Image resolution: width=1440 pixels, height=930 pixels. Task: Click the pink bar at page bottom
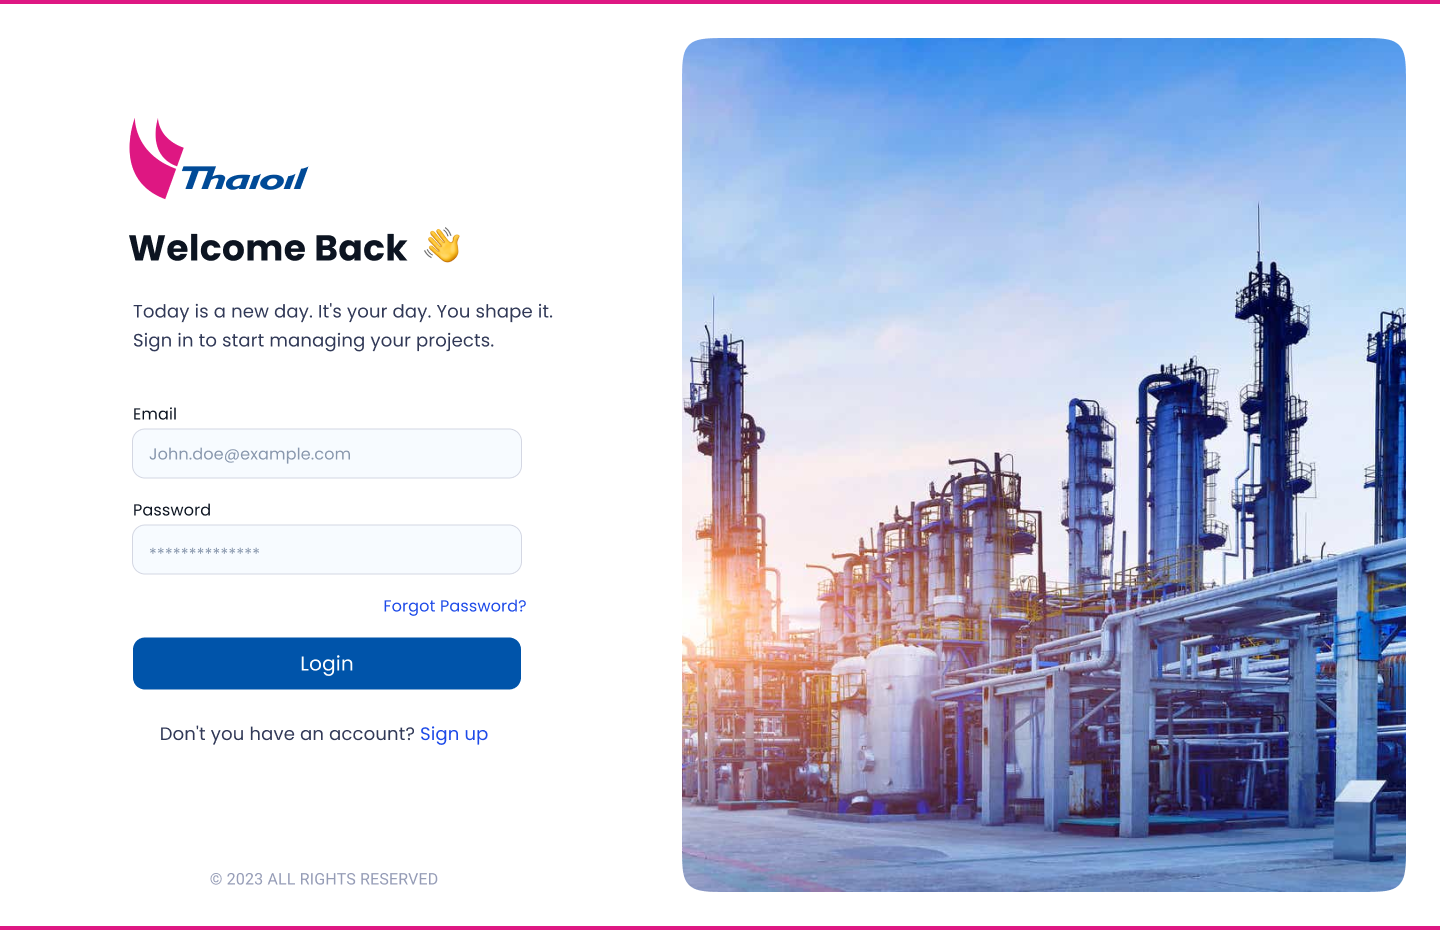click(x=720, y=928)
